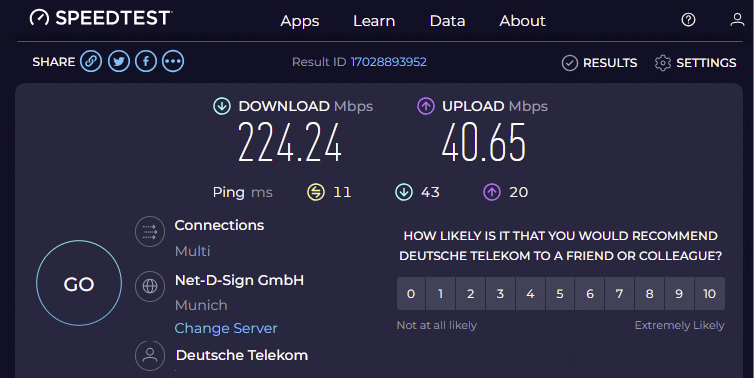
Task: Open the Apps menu
Action: pos(300,21)
